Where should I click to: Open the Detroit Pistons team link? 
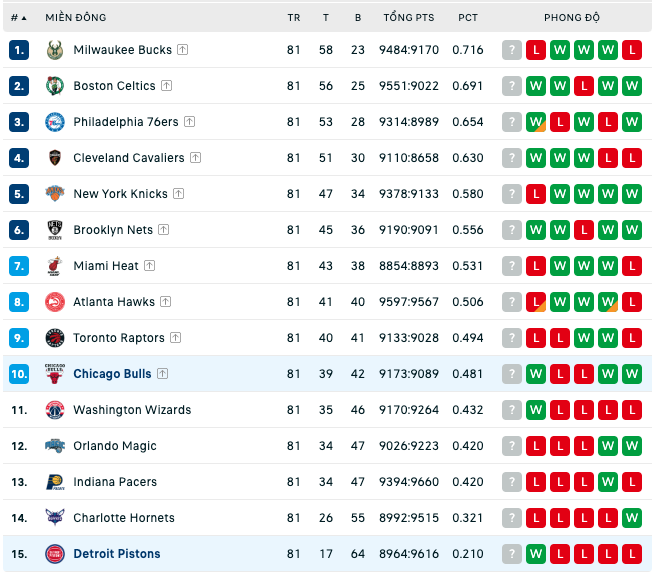[x=117, y=554]
